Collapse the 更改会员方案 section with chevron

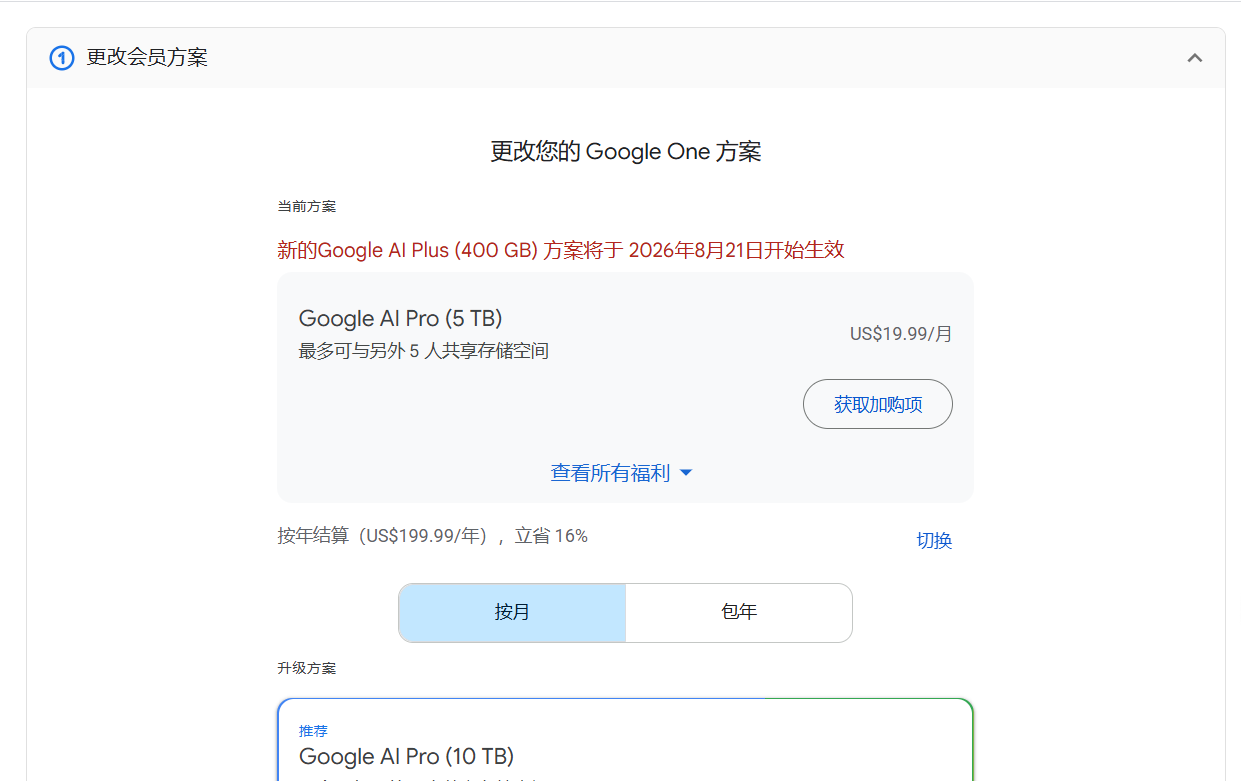pos(1194,58)
